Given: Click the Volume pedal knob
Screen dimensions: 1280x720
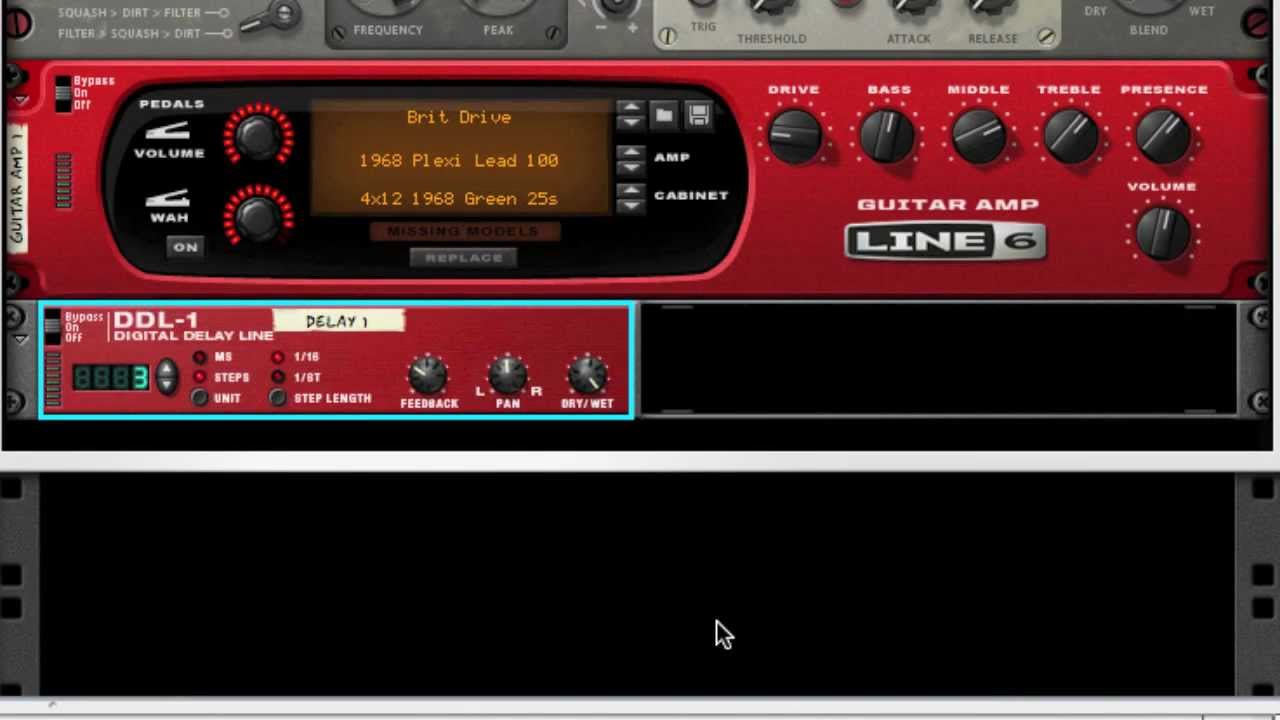Looking at the screenshot, I should pyautogui.click(x=258, y=135).
